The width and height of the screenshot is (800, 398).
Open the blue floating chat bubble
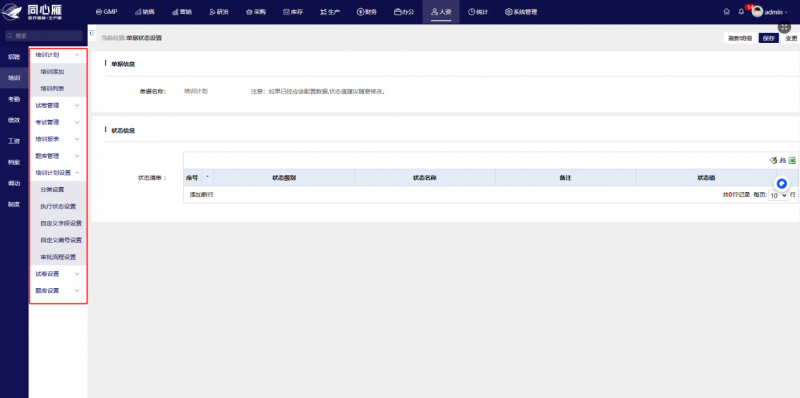coord(782,184)
